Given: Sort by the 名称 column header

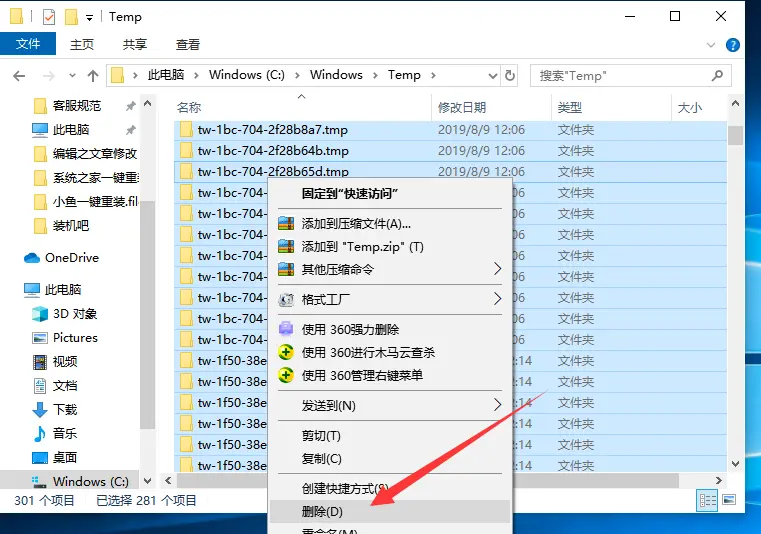Looking at the screenshot, I should [x=189, y=107].
